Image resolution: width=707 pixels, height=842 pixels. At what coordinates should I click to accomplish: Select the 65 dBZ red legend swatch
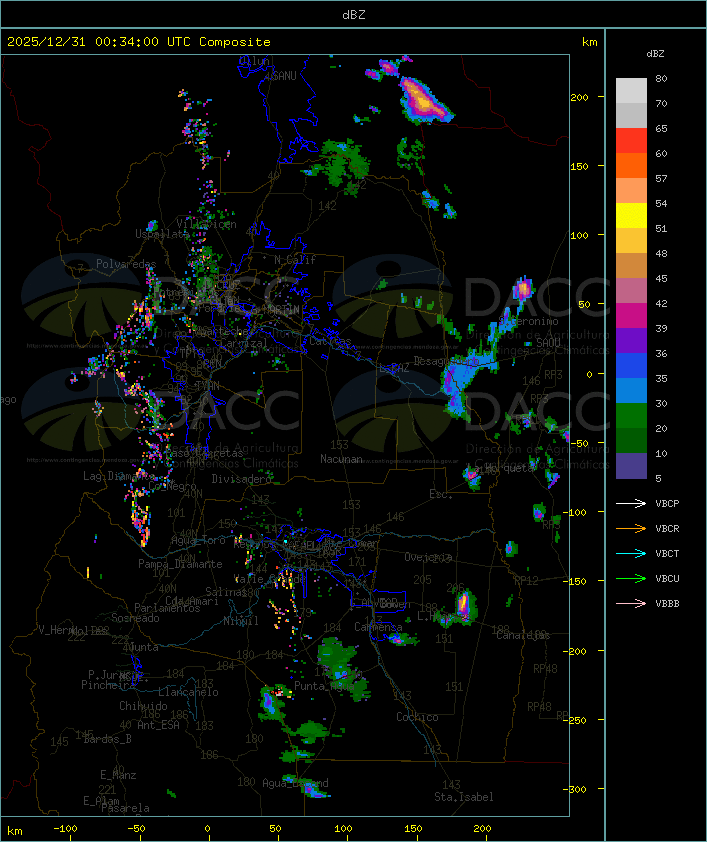[x=631, y=141]
